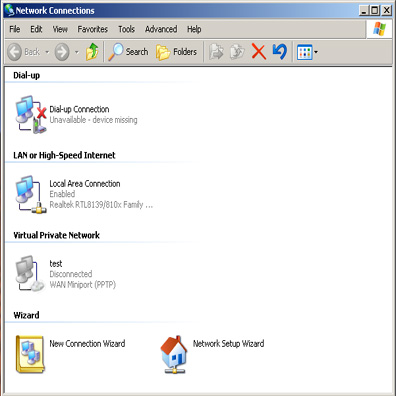
Task: Open the View menu
Action: click(x=60, y=29)
